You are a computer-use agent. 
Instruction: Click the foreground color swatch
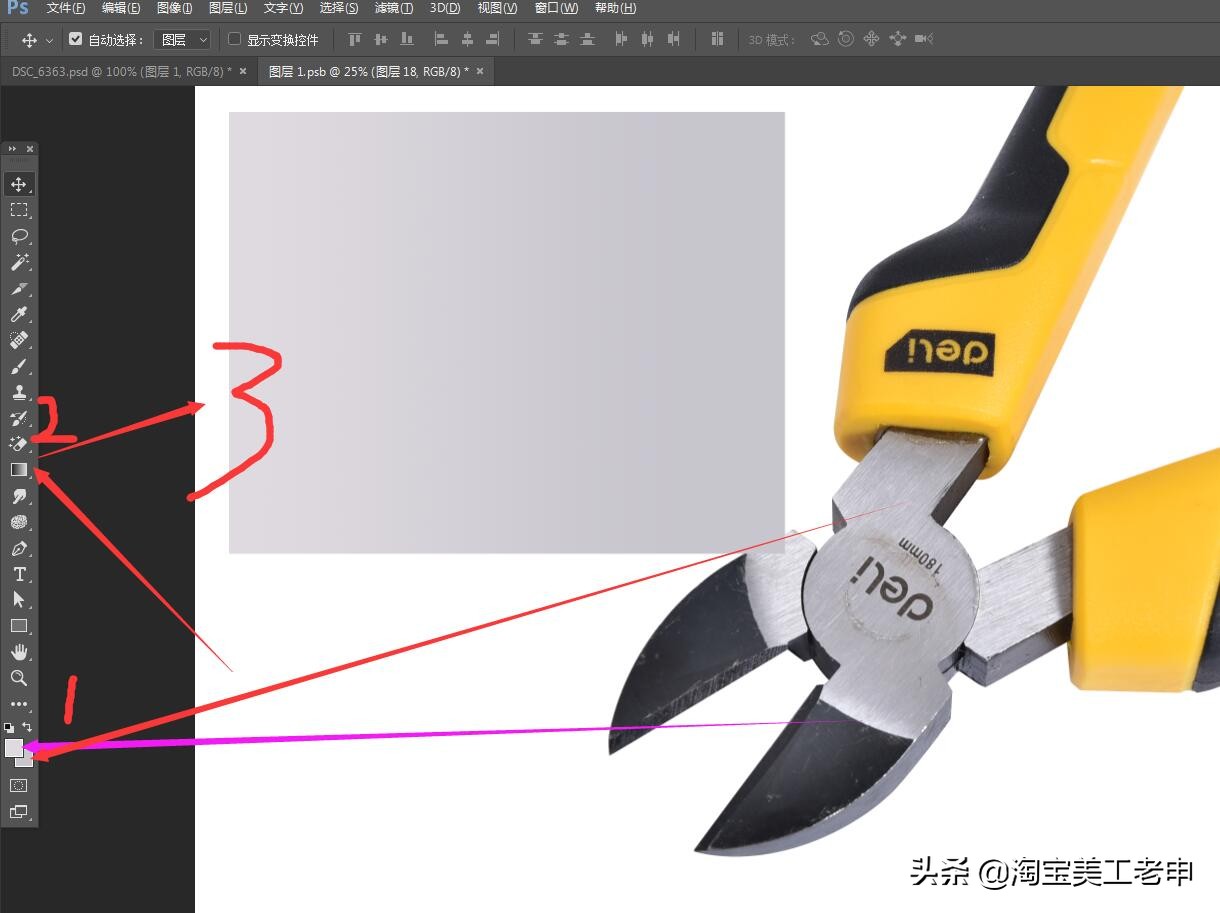(x=13, y=747)
